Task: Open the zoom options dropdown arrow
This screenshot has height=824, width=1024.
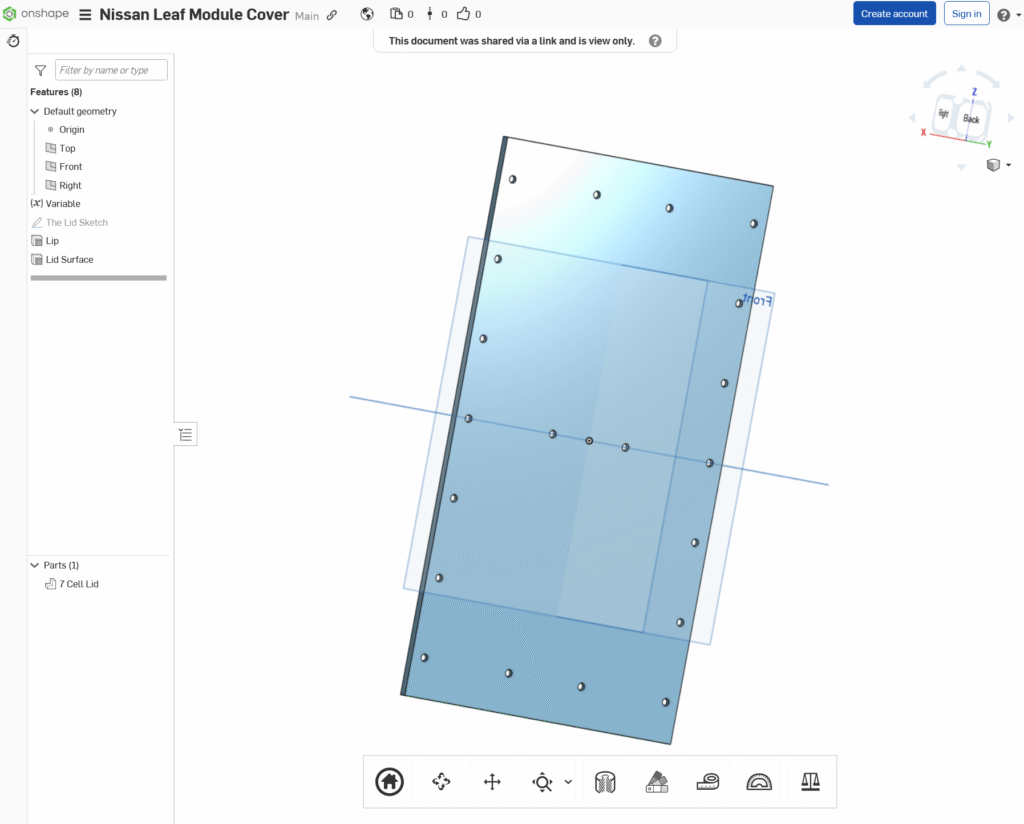Action: pyautogui.click(x=568, y=782)
